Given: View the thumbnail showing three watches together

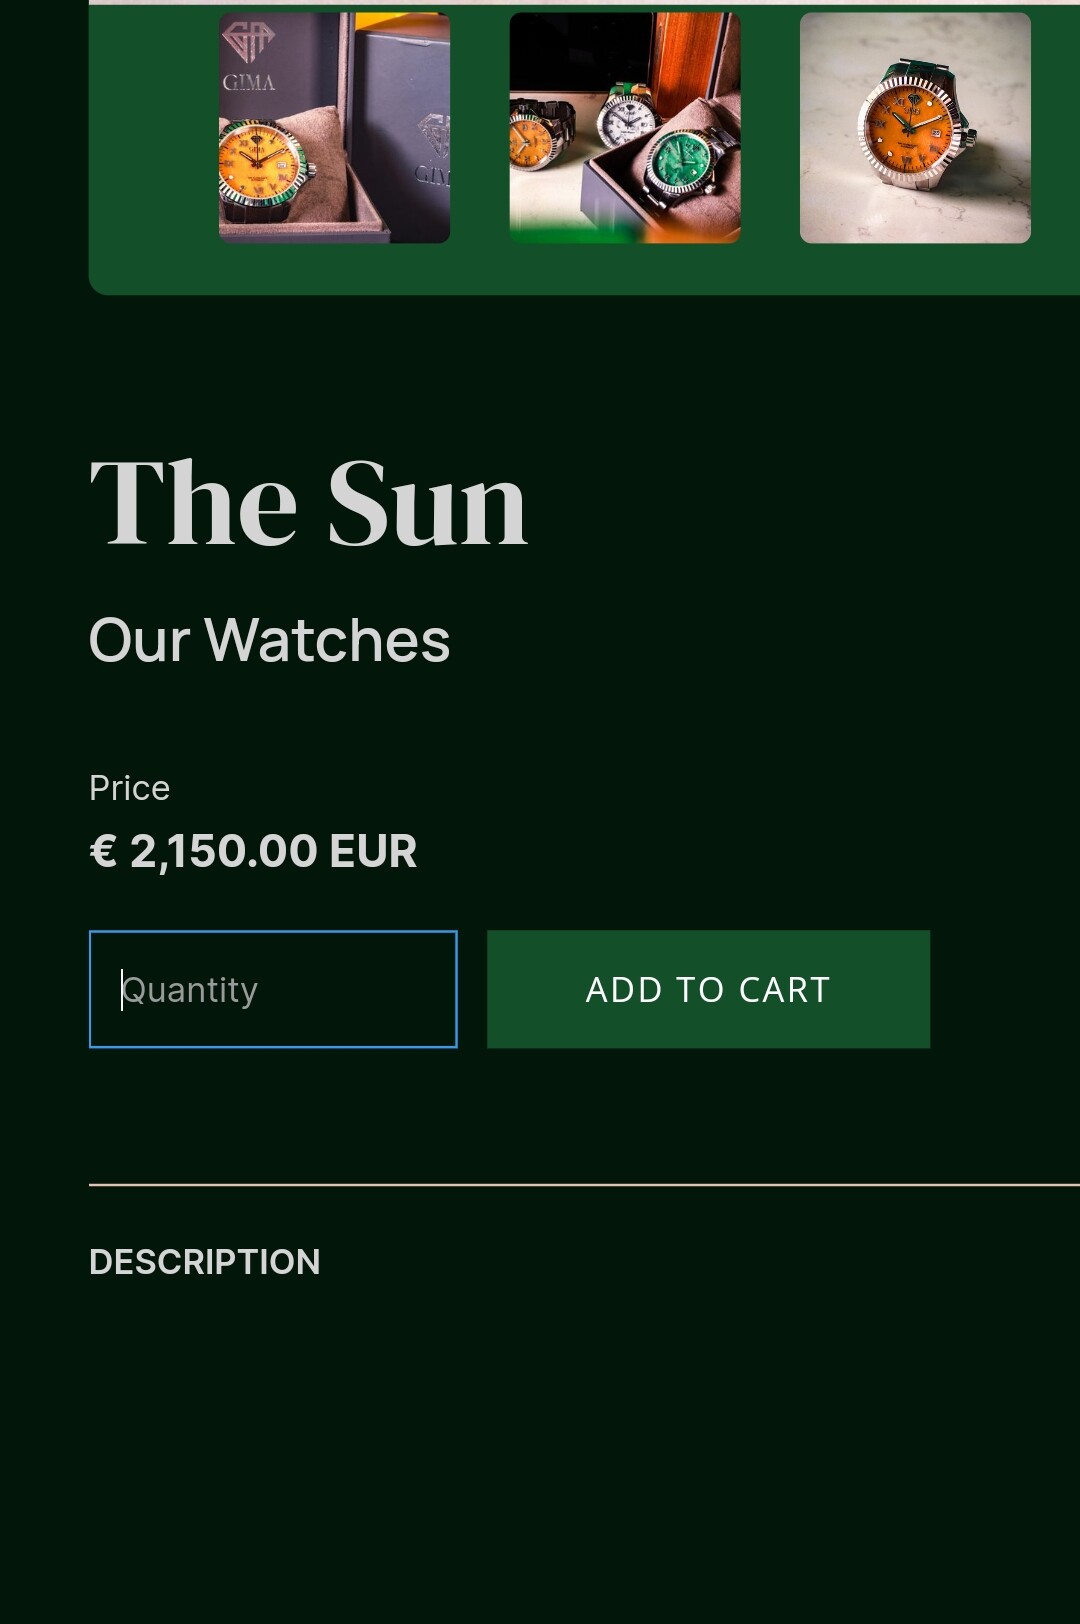Looking at the screenshot, I should click(625, 128).
